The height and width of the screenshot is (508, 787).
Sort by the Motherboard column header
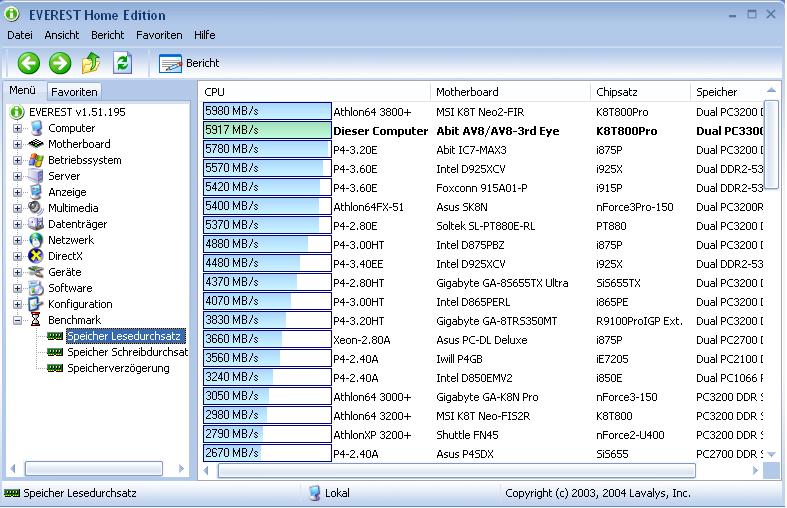[x=510, y=92]
